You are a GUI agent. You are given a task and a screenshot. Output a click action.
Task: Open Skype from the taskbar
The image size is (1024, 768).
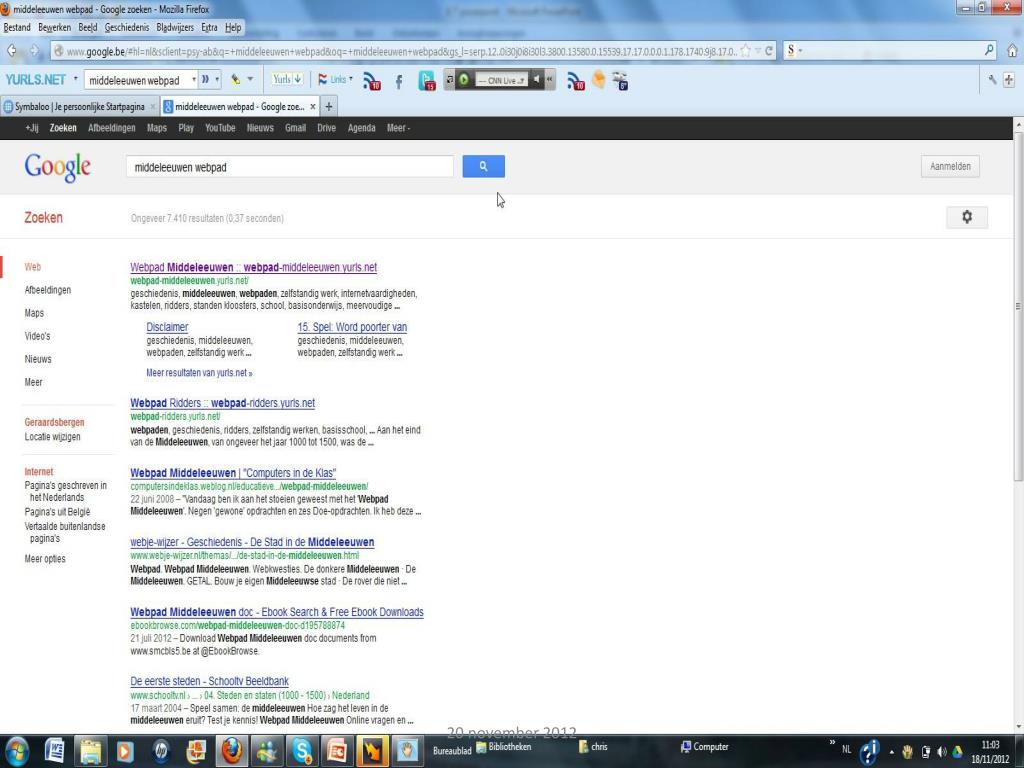coord(302,752)
